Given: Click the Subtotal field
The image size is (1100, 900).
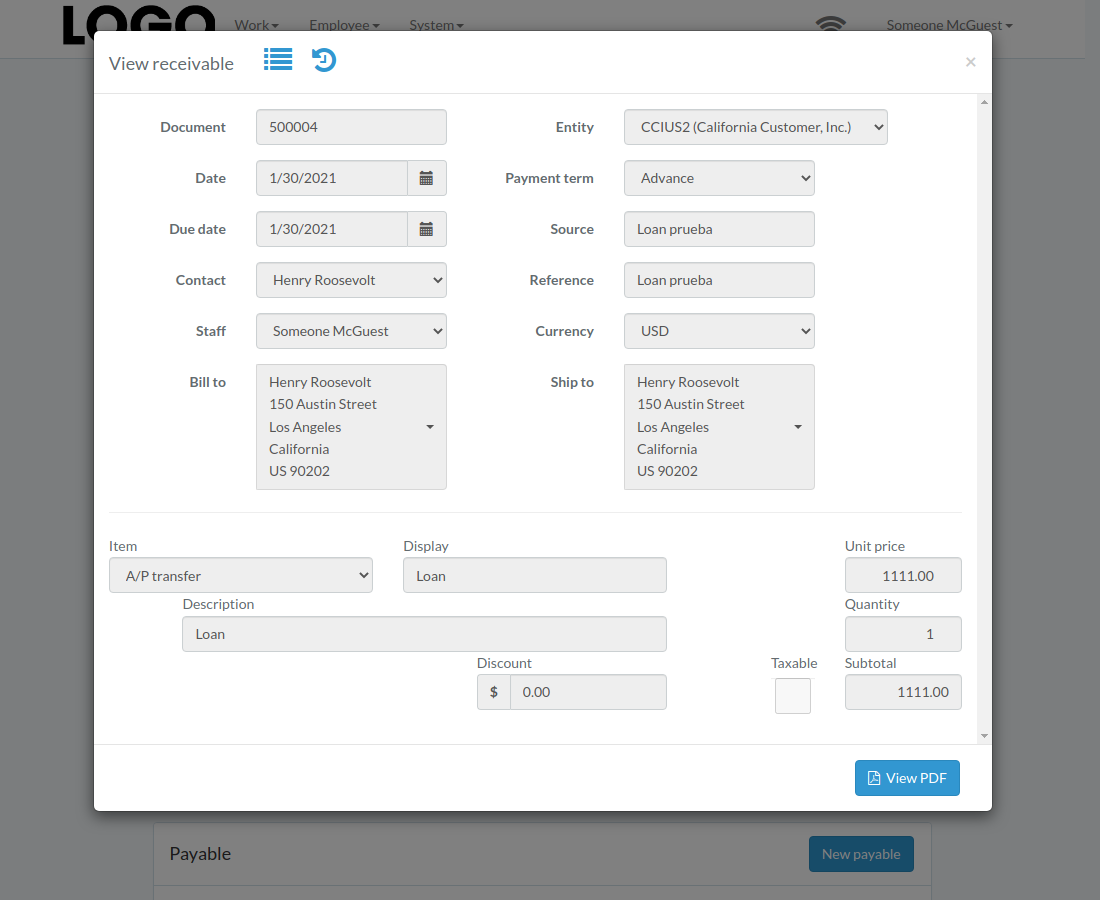Looking at the screenshot, I should point(903,692).
